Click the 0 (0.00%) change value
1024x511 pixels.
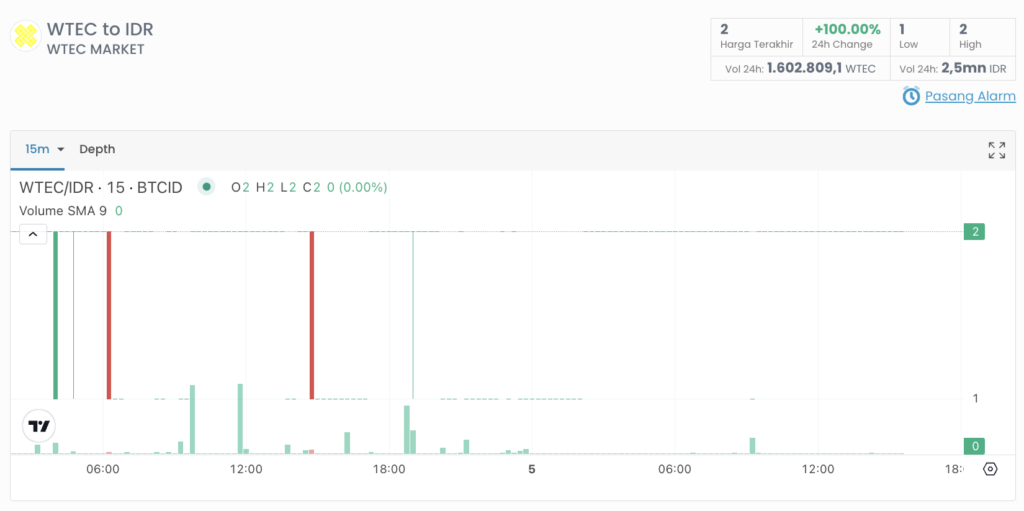(x=357, y=188)
